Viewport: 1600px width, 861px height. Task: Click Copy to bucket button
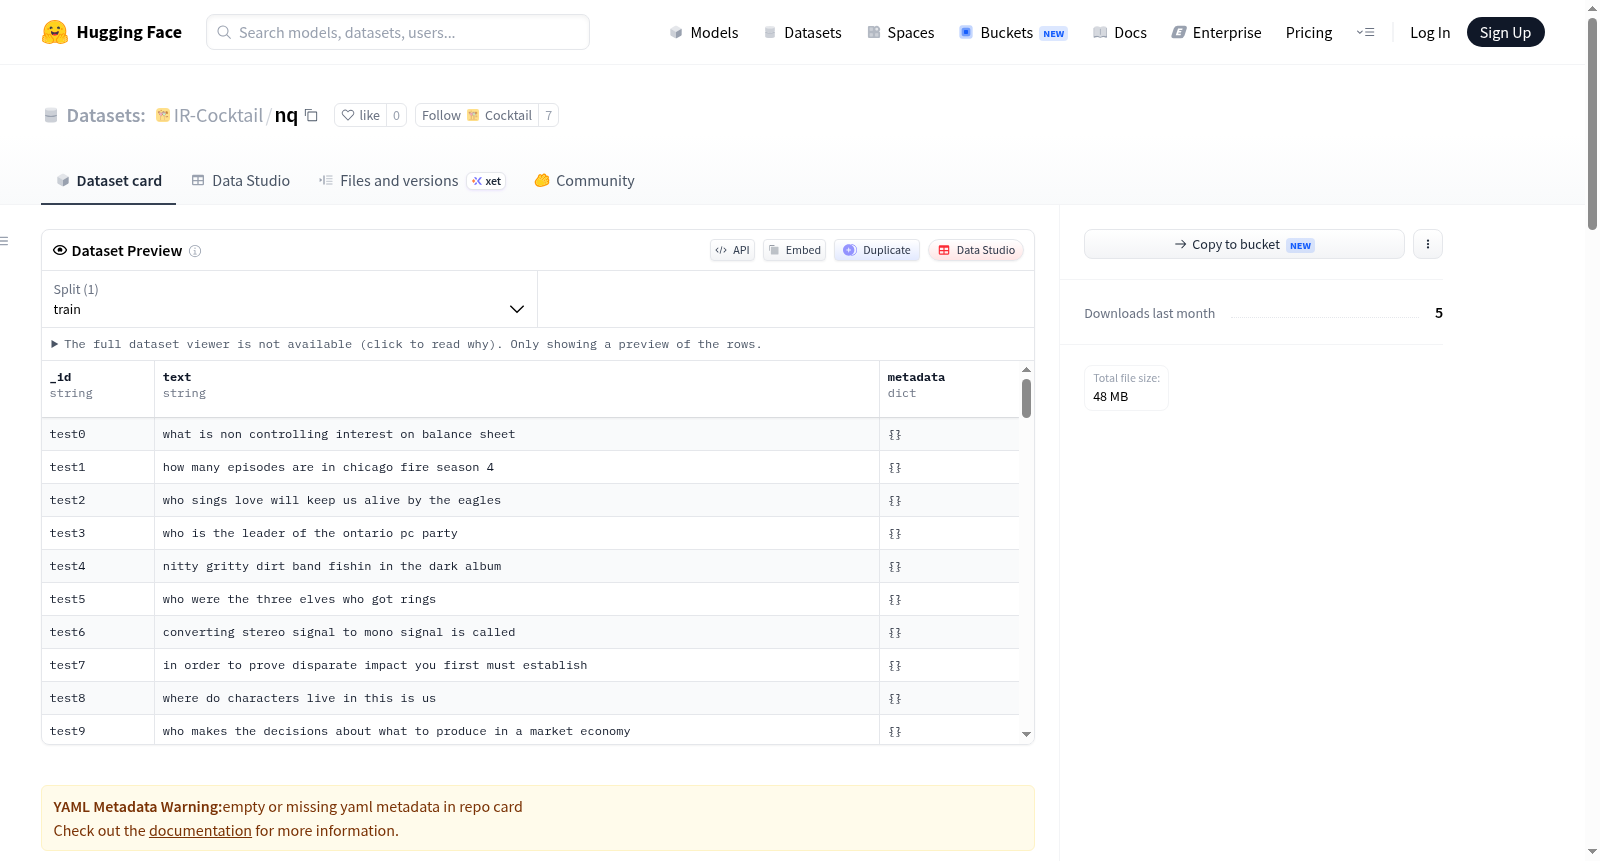[1244, 244]
